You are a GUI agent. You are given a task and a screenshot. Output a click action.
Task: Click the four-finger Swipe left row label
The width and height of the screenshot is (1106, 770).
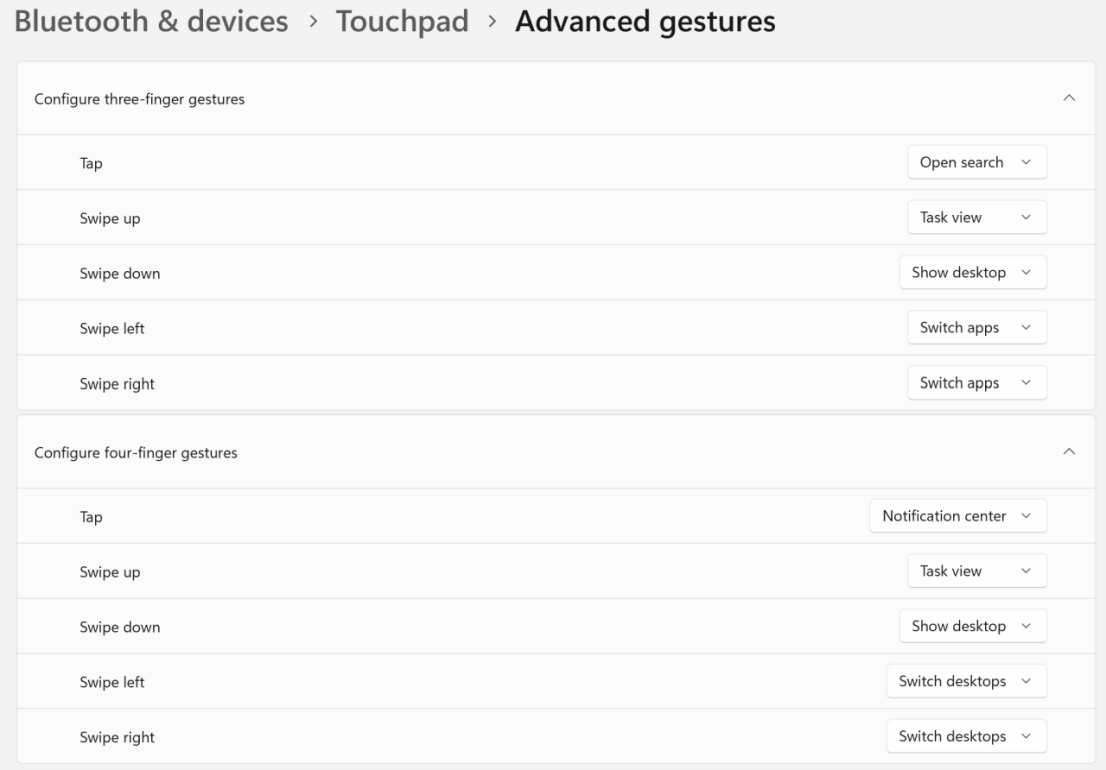click(x=112, y=682)
